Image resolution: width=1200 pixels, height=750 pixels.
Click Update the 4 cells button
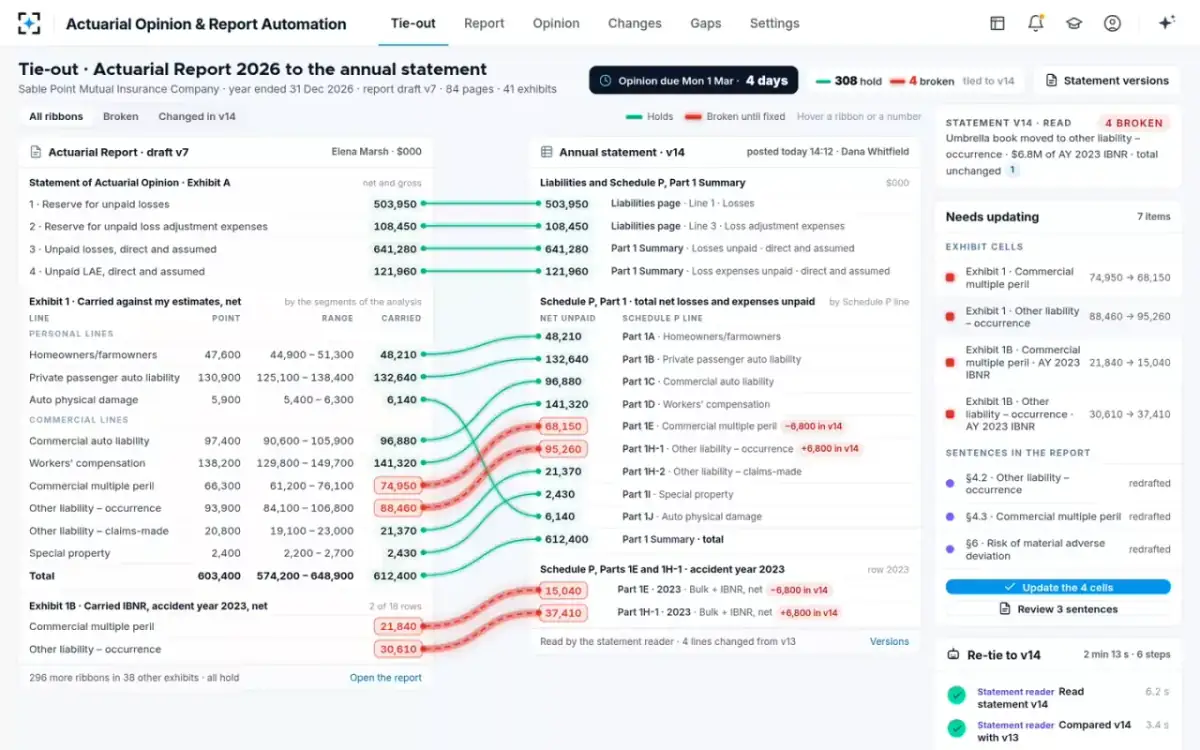1058,587
